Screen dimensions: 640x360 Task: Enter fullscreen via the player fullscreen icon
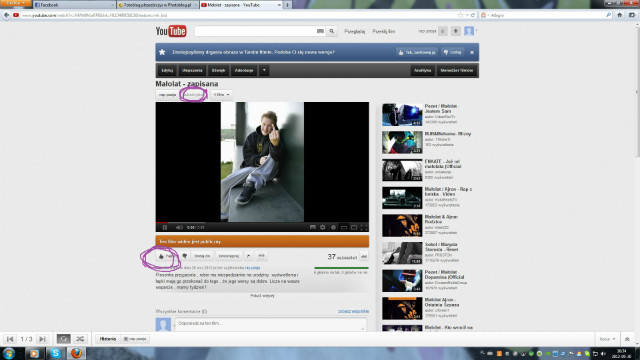coord(364,227)
